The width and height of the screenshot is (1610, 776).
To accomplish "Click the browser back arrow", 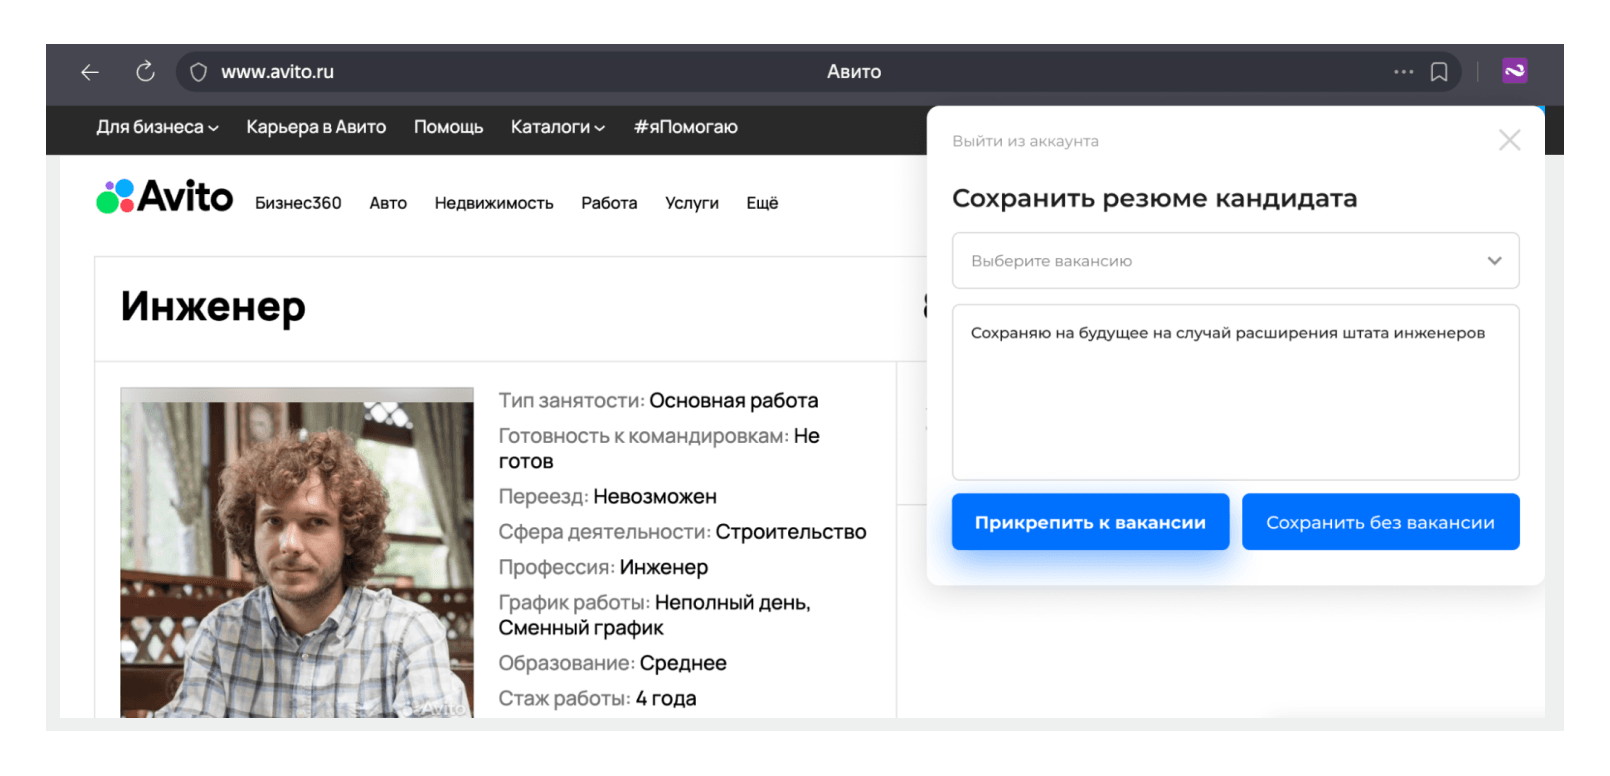I will coord(90,72).
